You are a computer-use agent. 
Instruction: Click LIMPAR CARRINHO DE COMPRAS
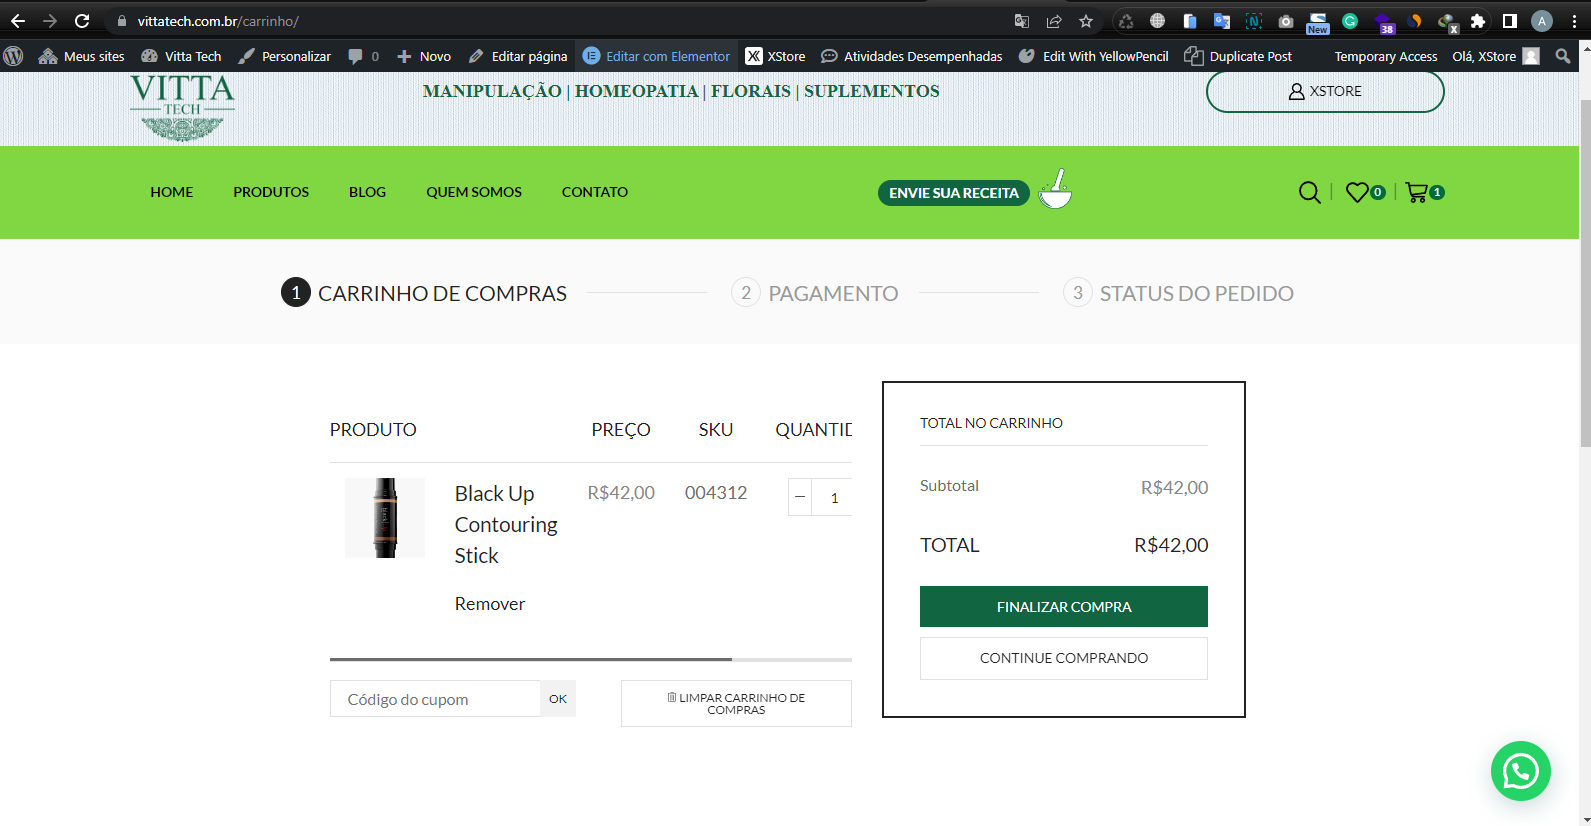tap(736, 704)
